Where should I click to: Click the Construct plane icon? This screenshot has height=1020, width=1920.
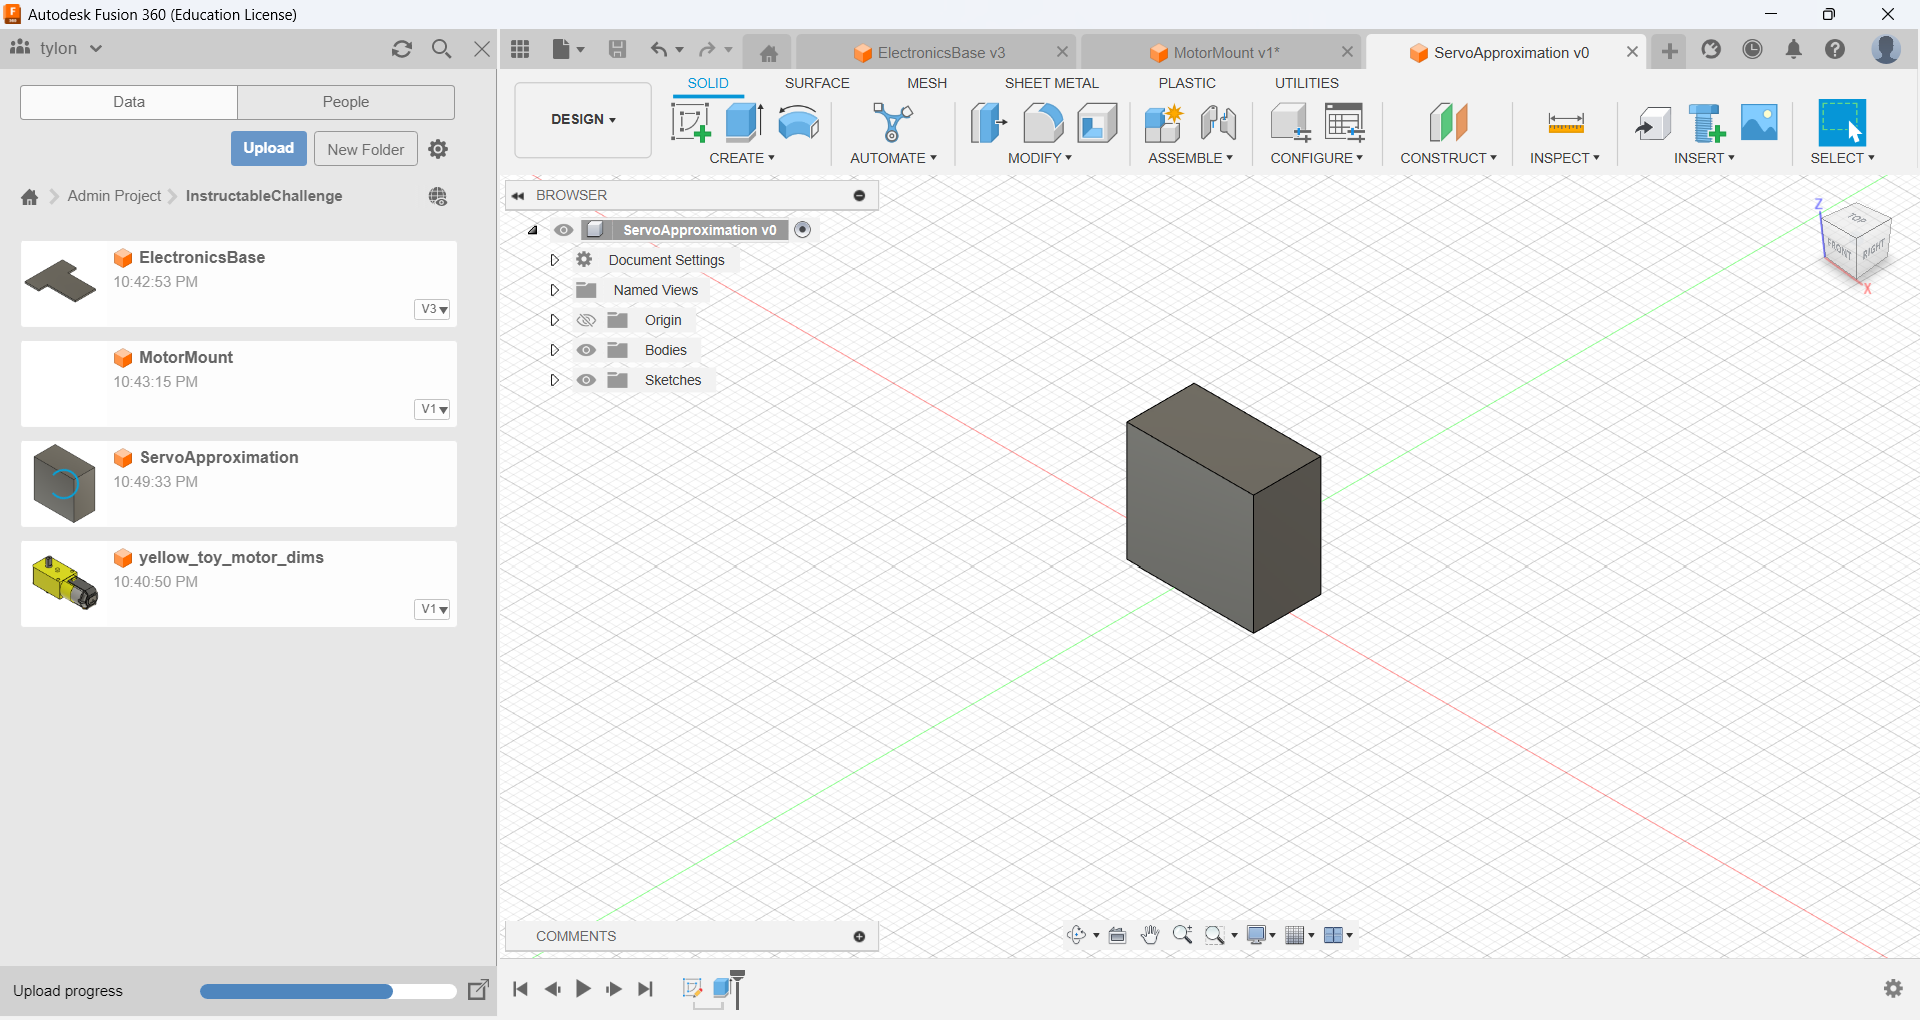click(1448, 123)
